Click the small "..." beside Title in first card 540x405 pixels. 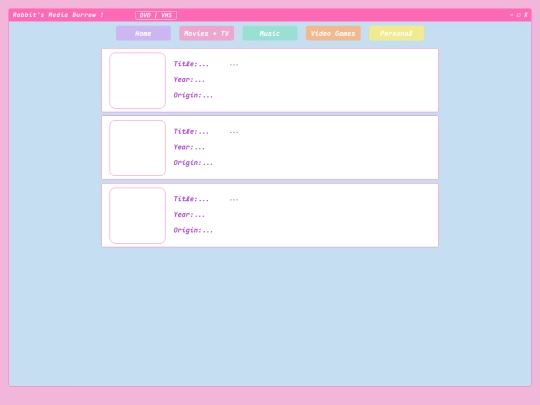coord(234,64)
